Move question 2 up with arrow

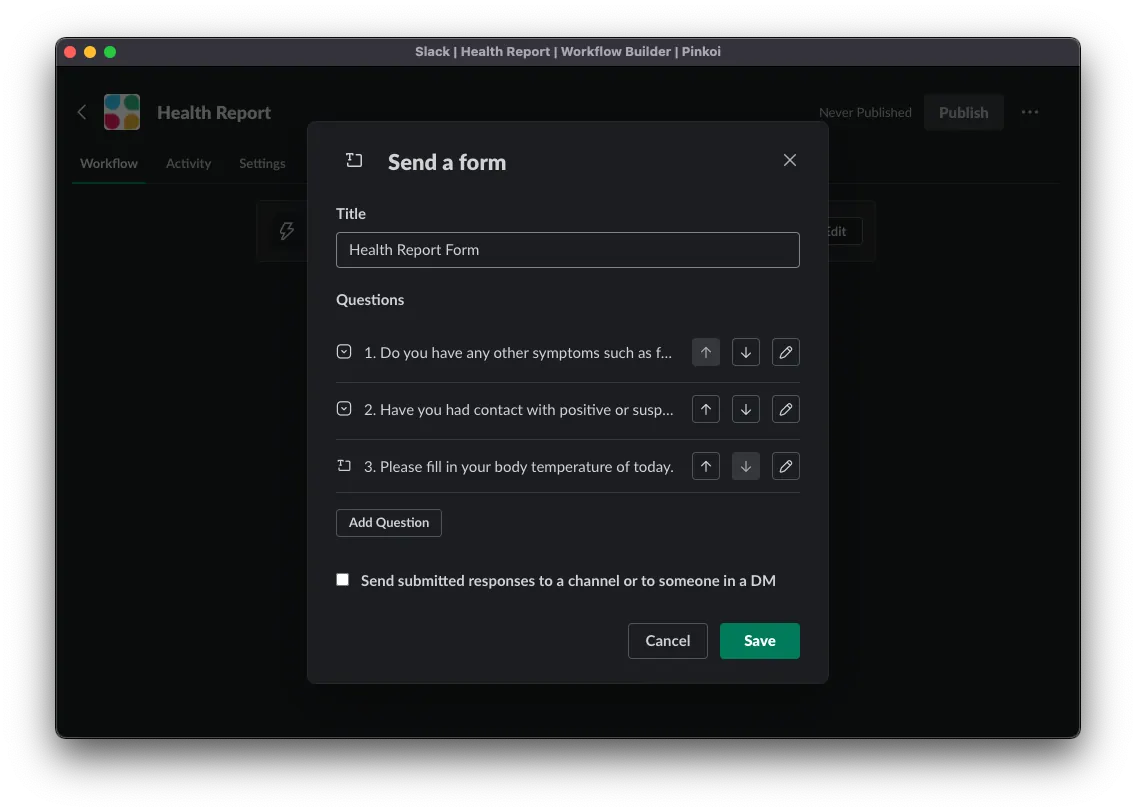pyautogui.click(x=706, y=409)
